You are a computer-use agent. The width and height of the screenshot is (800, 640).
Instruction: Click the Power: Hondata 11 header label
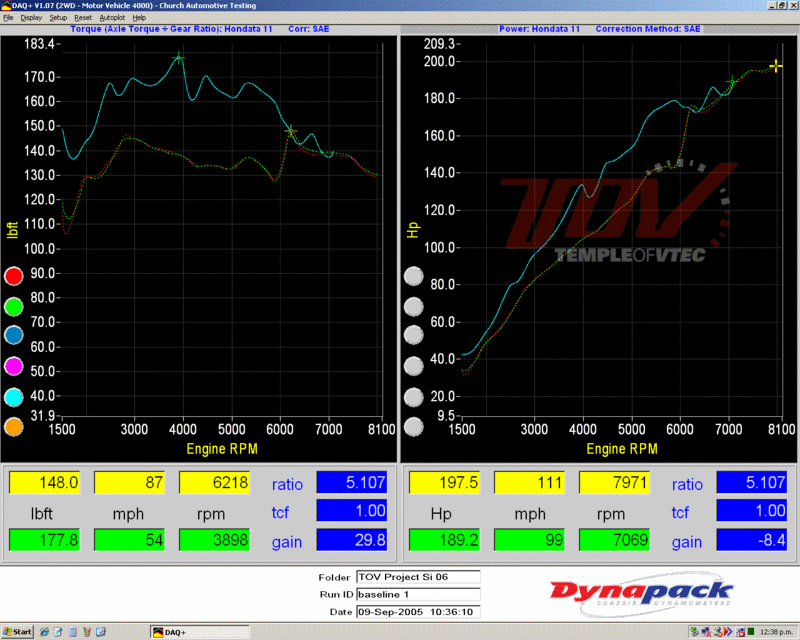tap(539, 29)
